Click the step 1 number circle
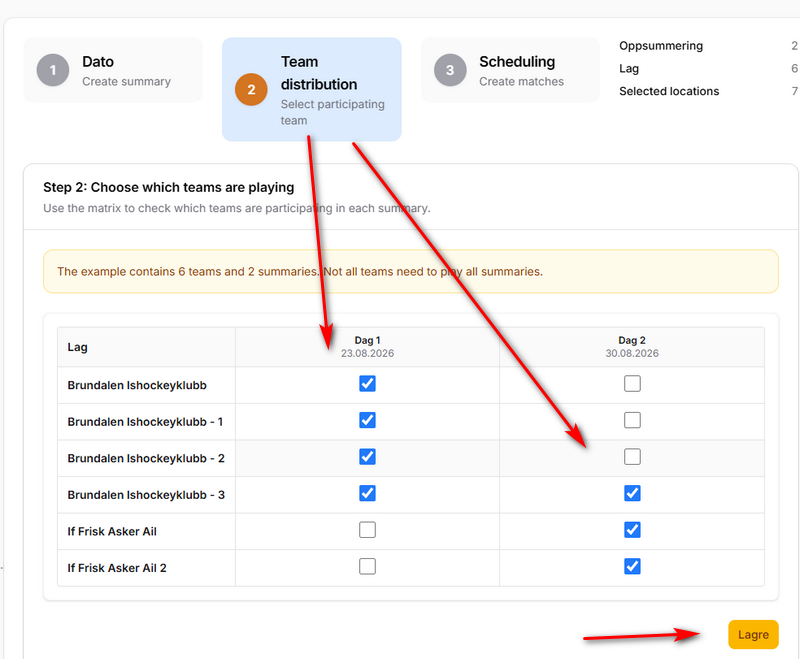800x659 pixels. 53,70
